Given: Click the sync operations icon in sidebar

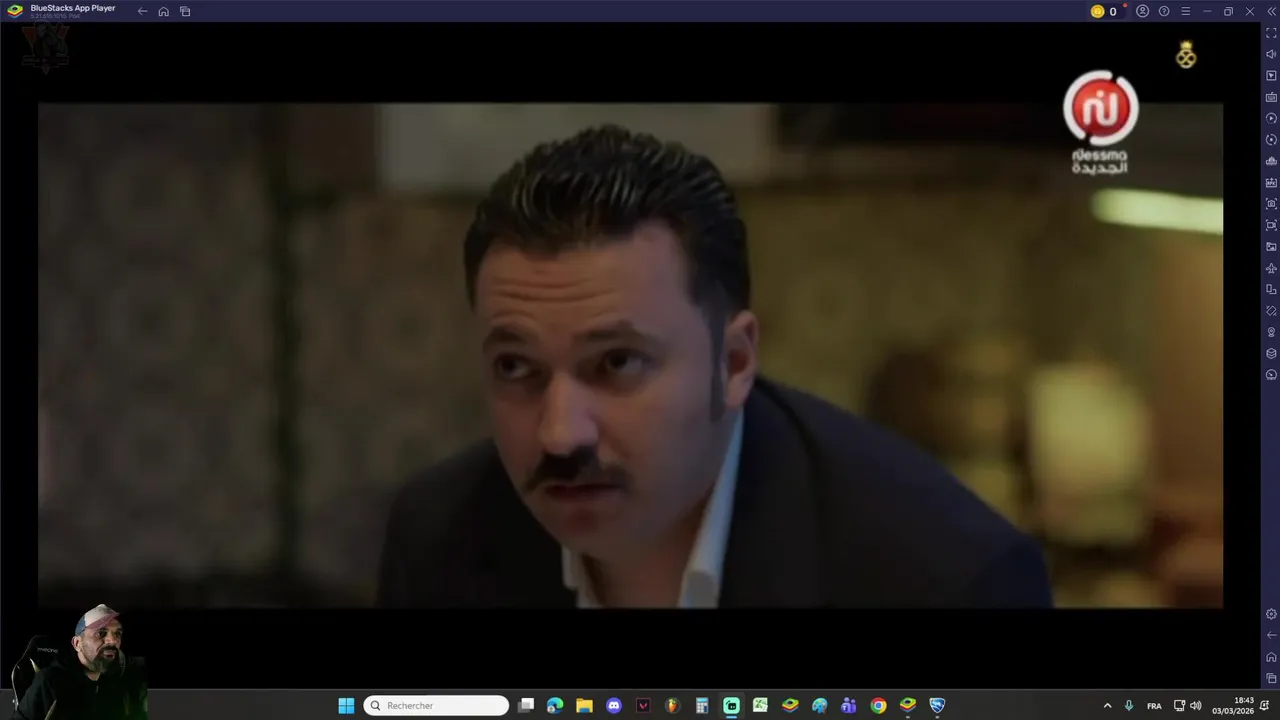Looking at the screenshot, I should [1271, 140].
